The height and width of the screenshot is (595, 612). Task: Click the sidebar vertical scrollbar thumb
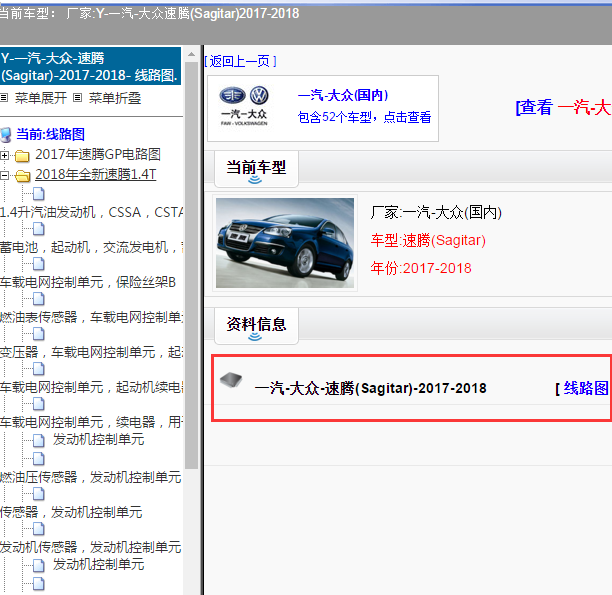(191, 265)
